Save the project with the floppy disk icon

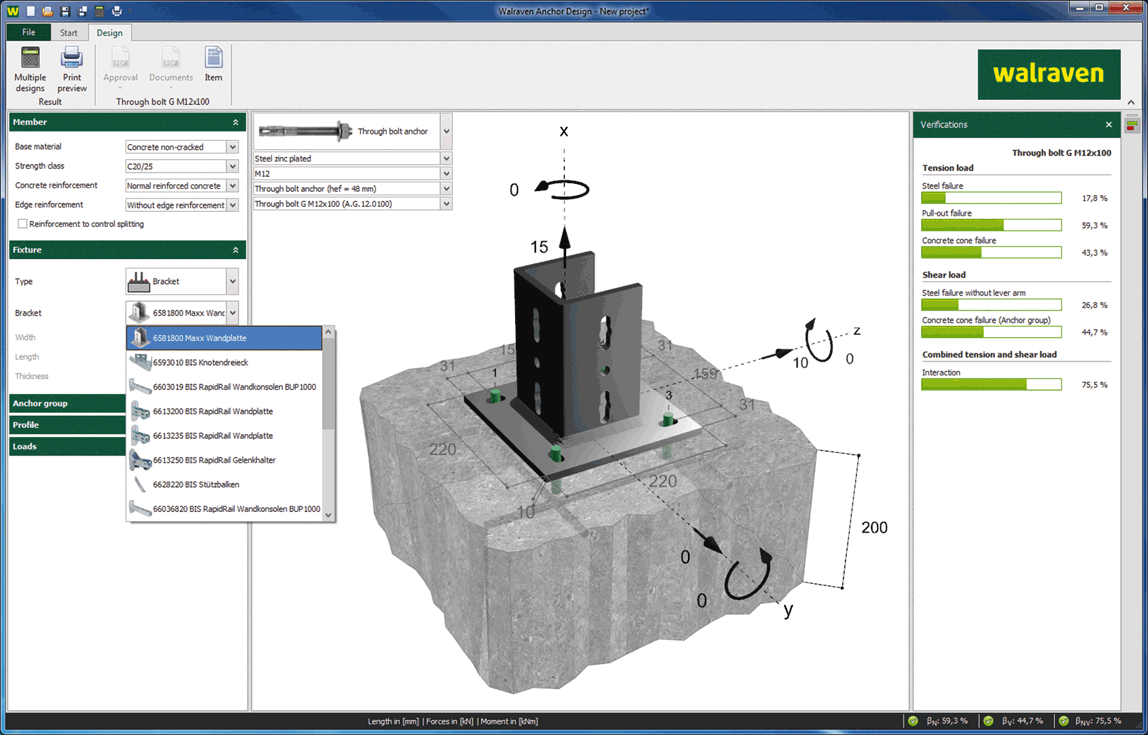coord(65,11)
